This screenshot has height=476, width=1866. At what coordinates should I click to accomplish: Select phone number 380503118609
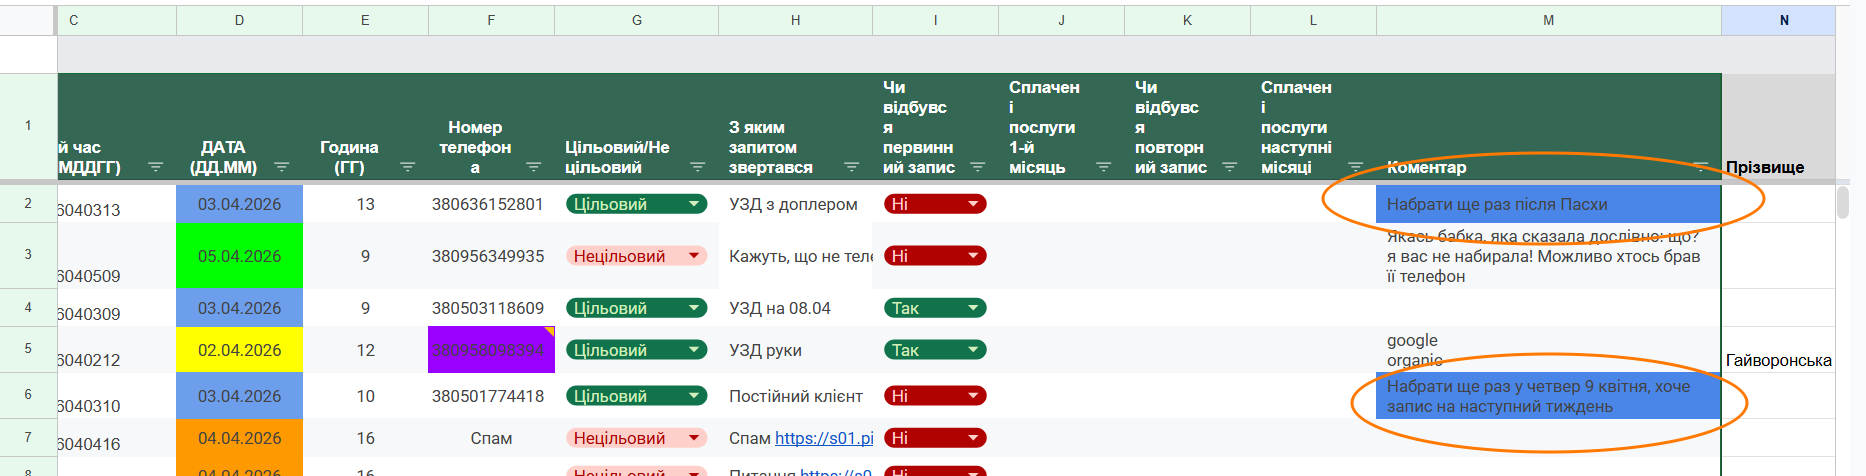[x=491, y=308]
